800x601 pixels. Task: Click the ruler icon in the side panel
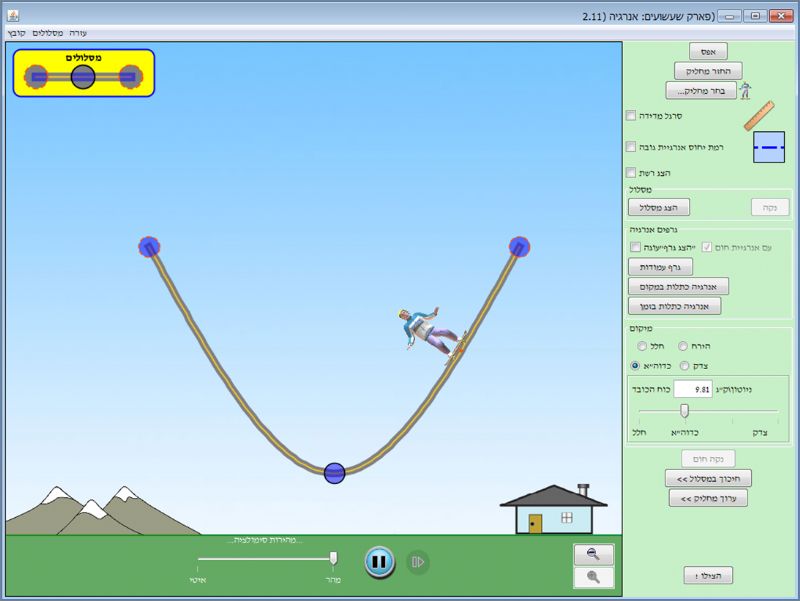pos(759,114)
